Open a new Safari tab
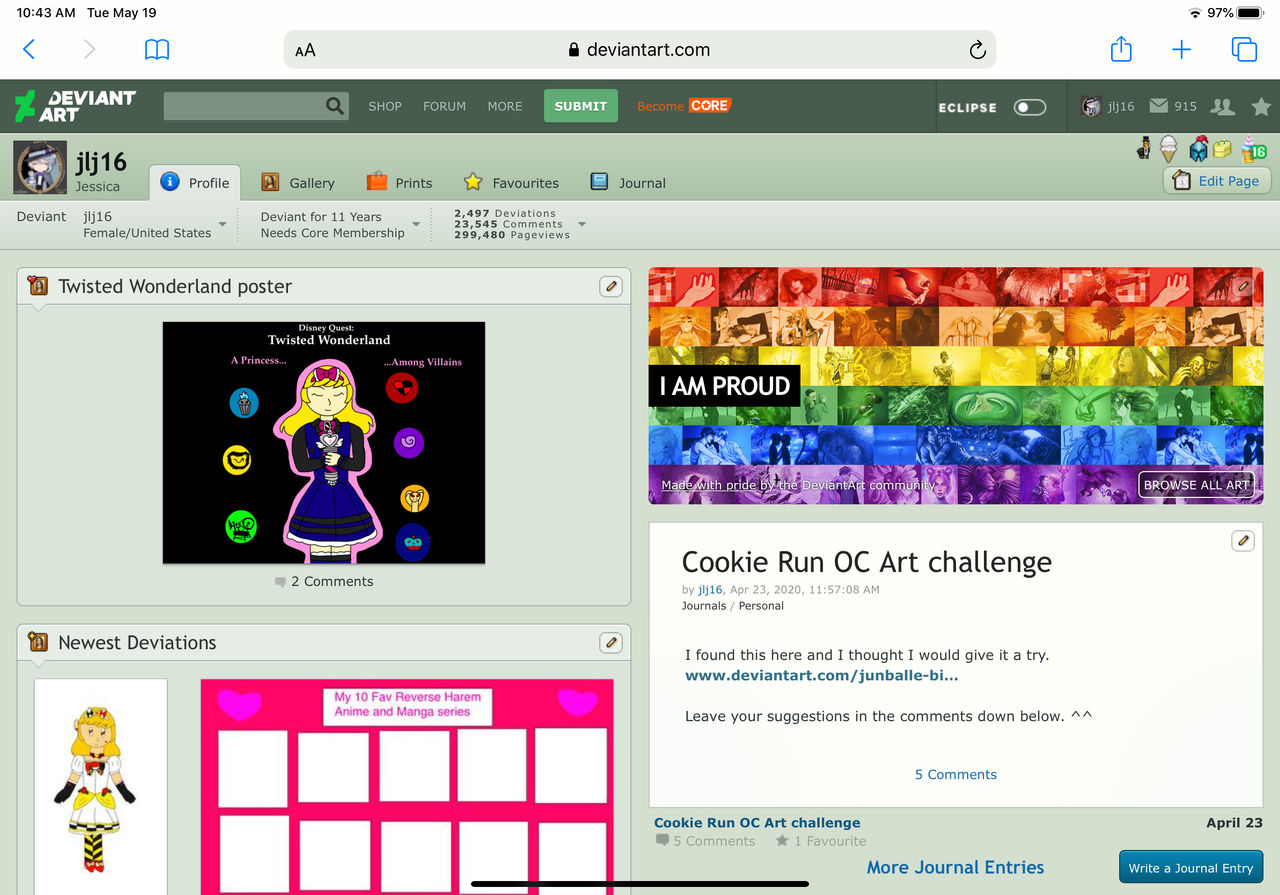1280x895 pixels. 1182,49
